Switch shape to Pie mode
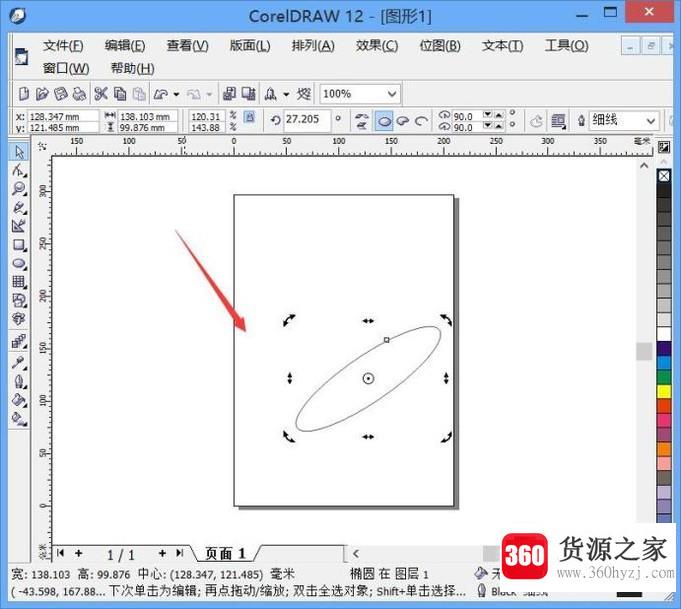 (403, 121)
